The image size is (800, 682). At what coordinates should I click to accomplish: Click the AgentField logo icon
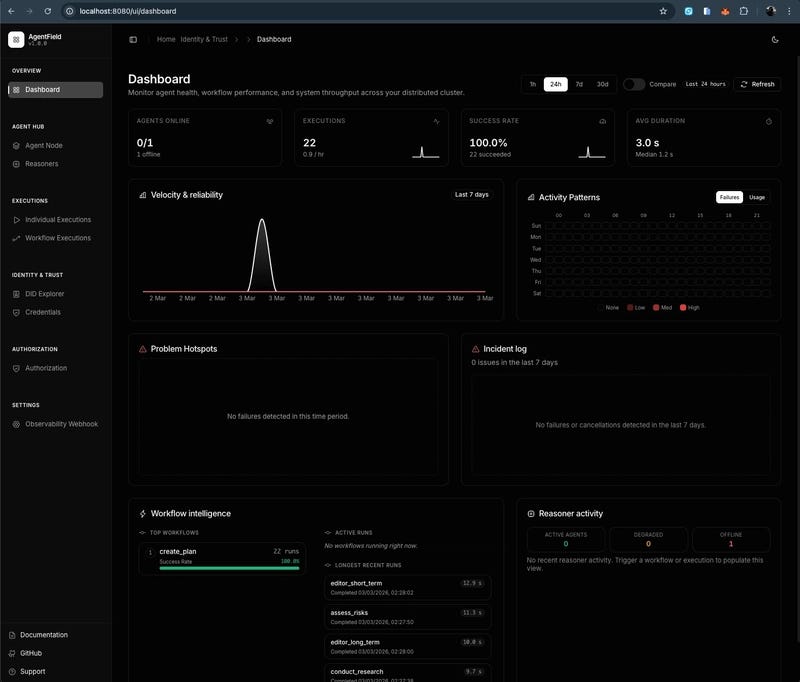(16, 39)
